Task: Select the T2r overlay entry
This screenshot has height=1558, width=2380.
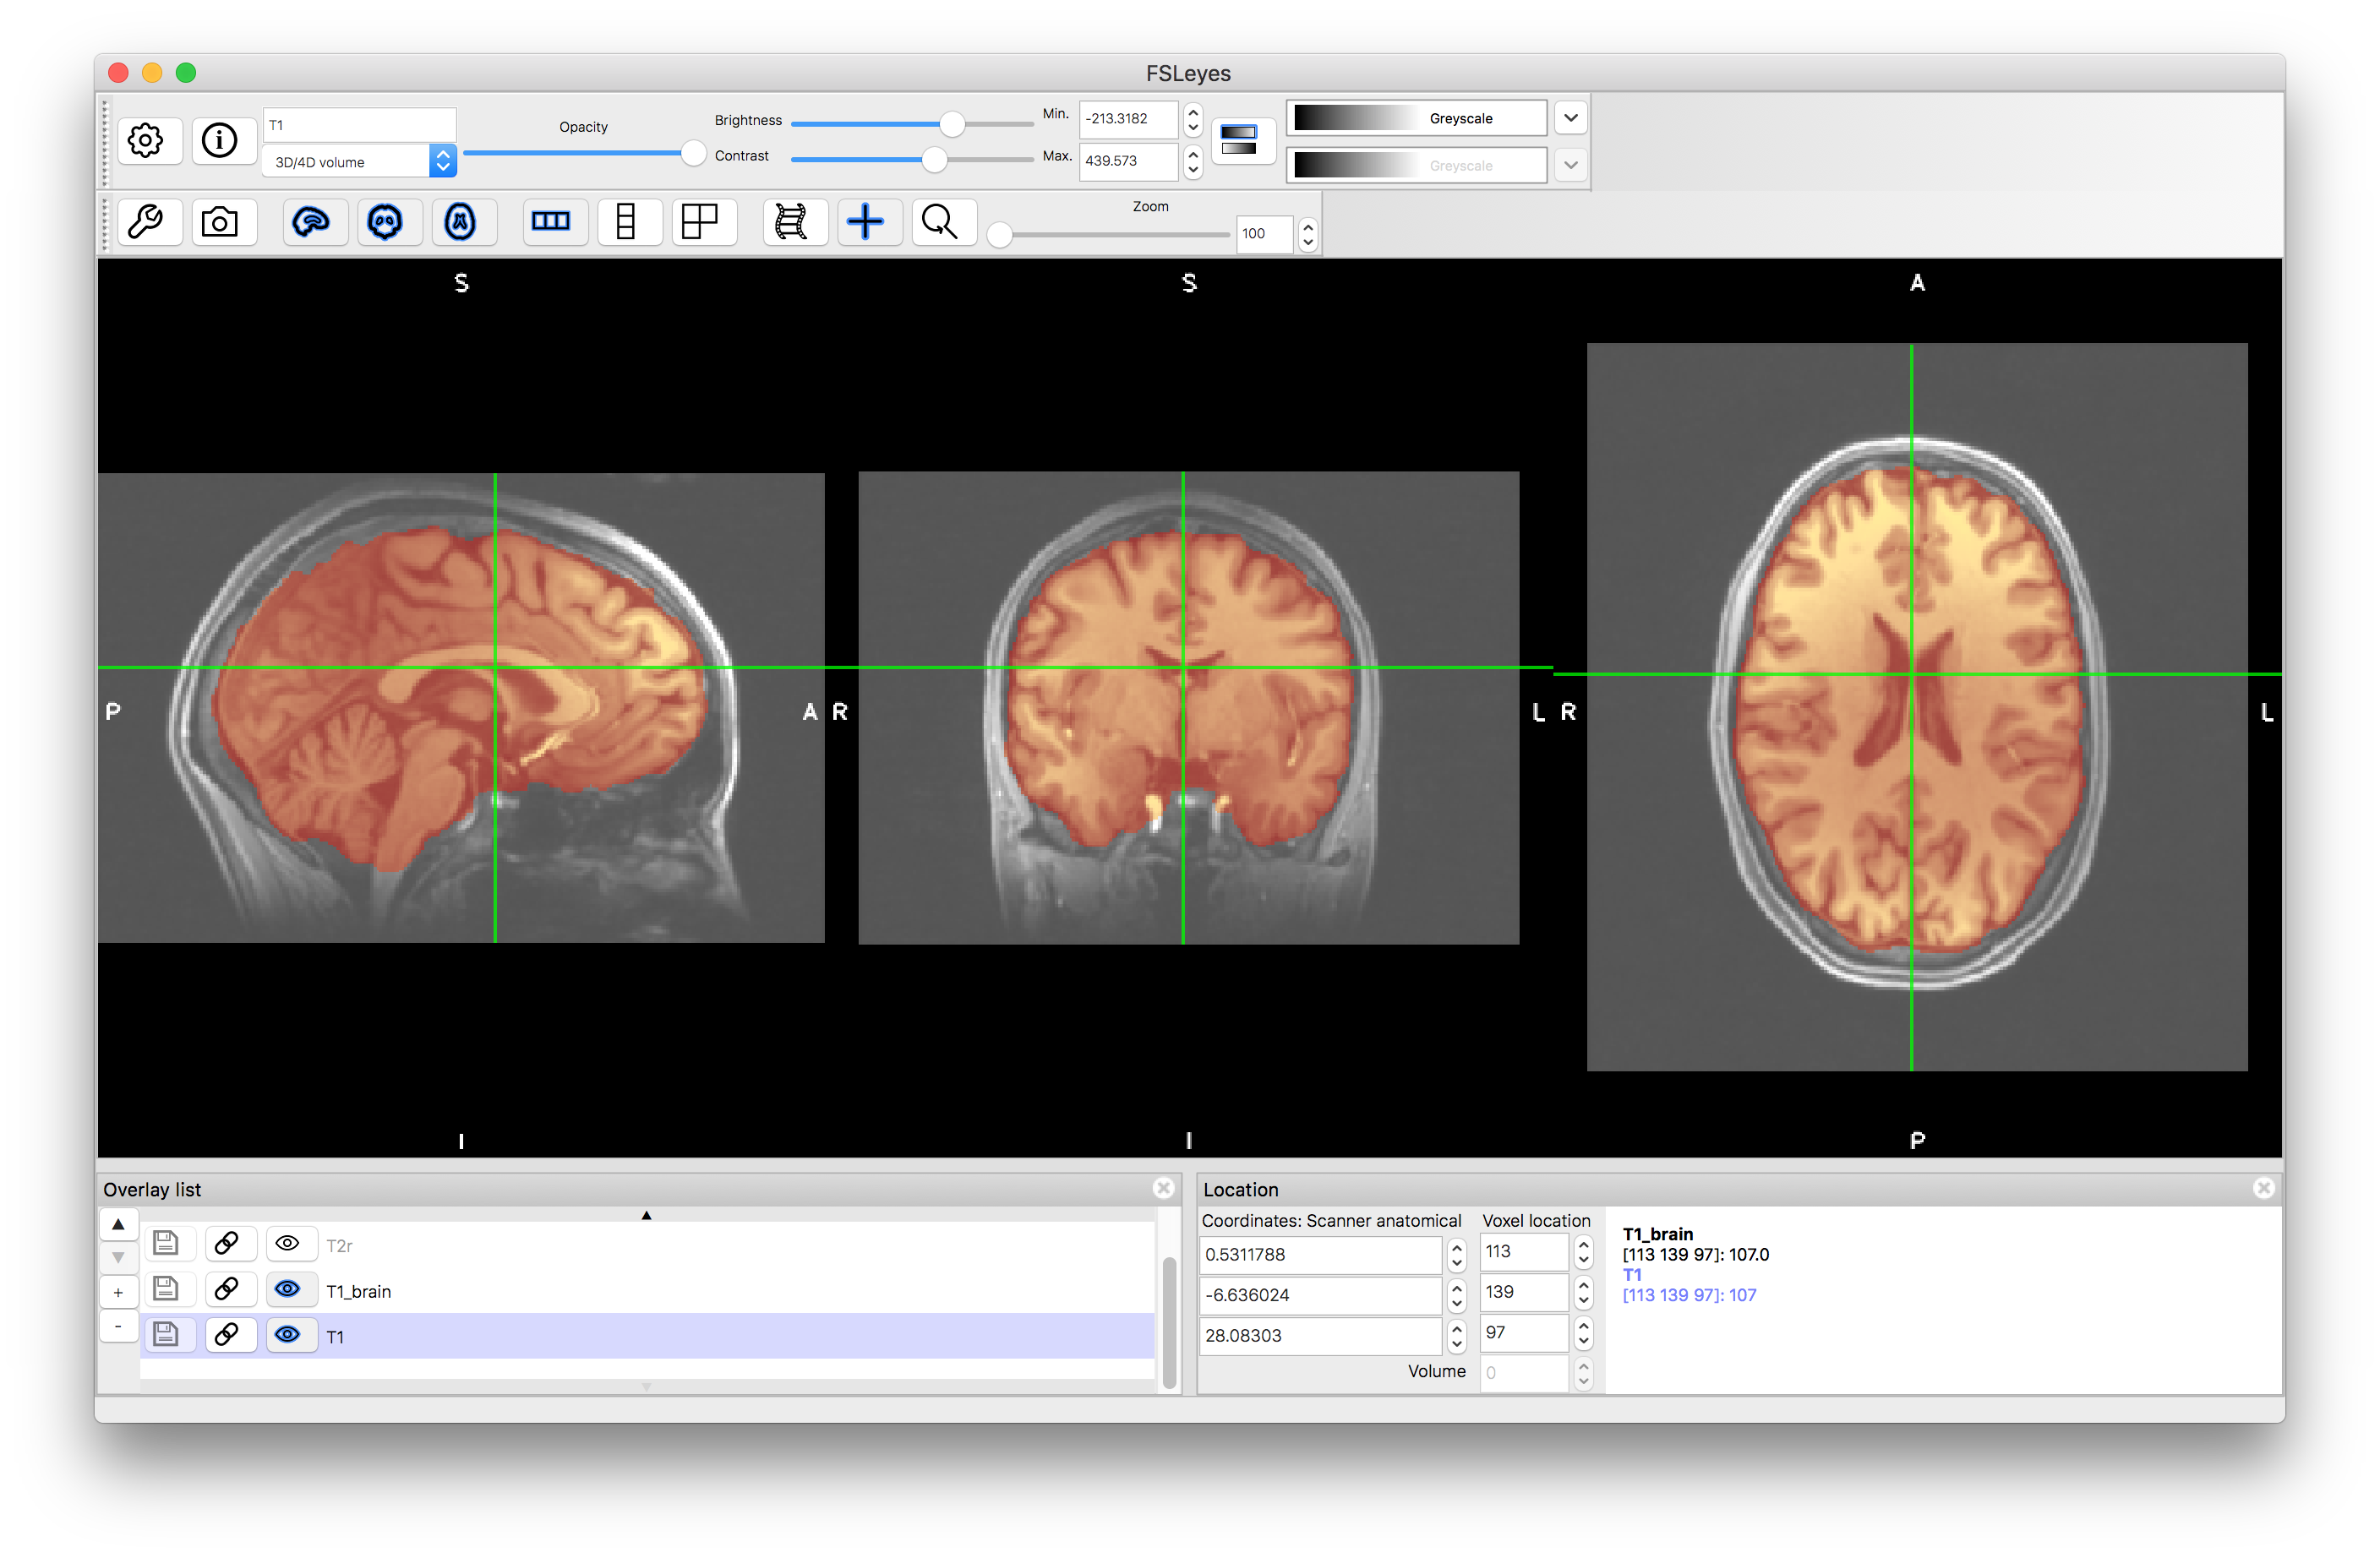Action: point(340,1246)
